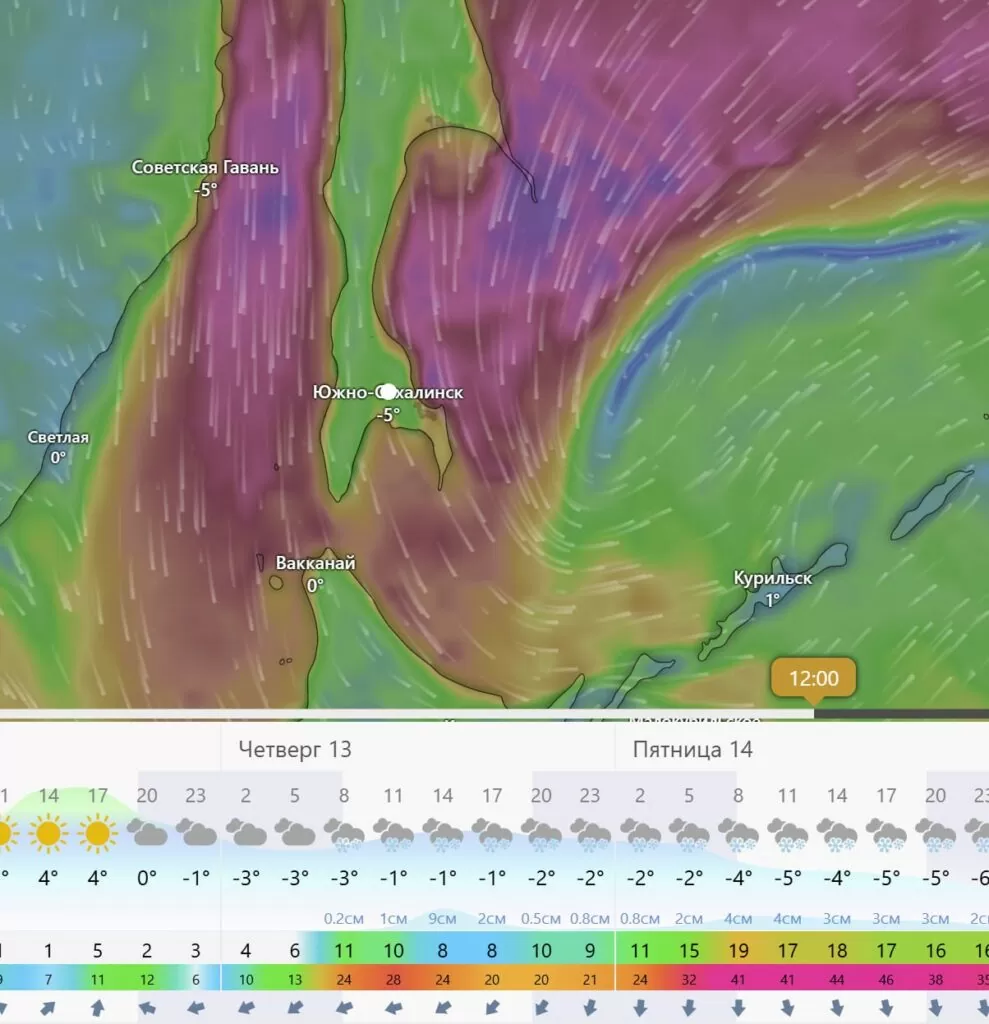Click the sunny icon at hour 17
The width and height of the screenshot is (989, 1024).
(x=97, y=833)
